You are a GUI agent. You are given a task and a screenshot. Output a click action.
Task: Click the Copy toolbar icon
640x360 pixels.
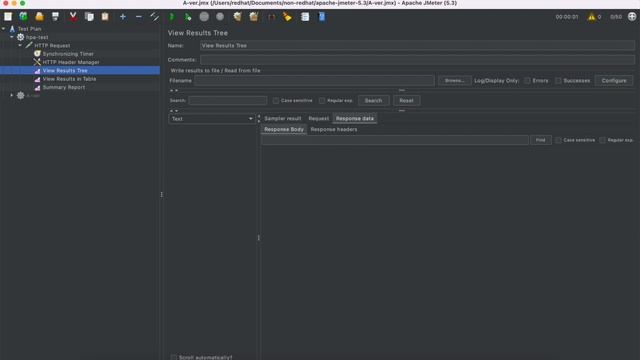click(x=89, y=17)
